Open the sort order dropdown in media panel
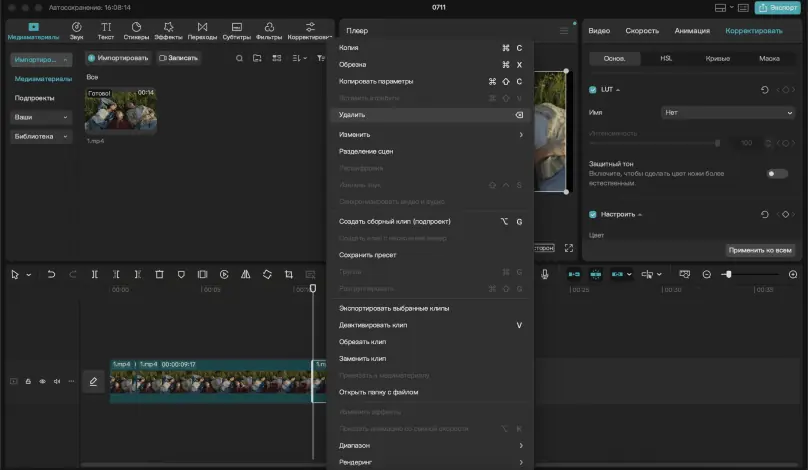 [x=299, y=58]
